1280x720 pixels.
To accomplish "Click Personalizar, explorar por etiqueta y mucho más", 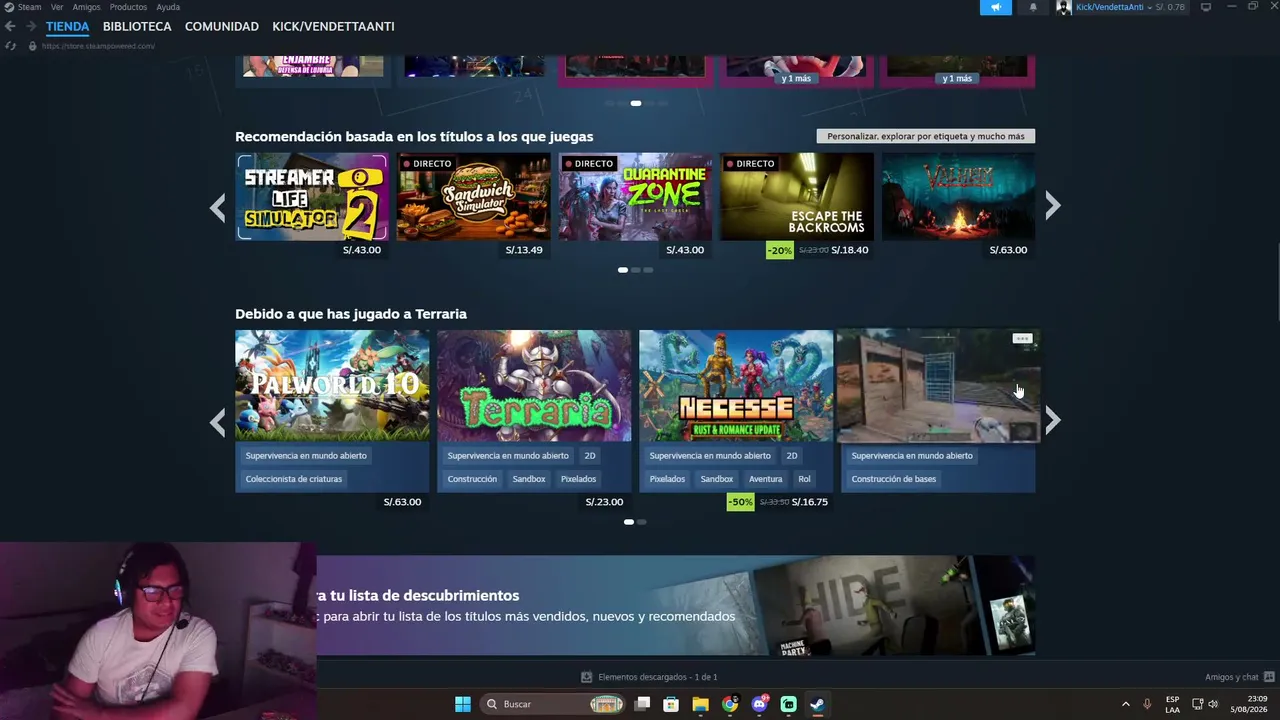I will [x=926, y=136].
